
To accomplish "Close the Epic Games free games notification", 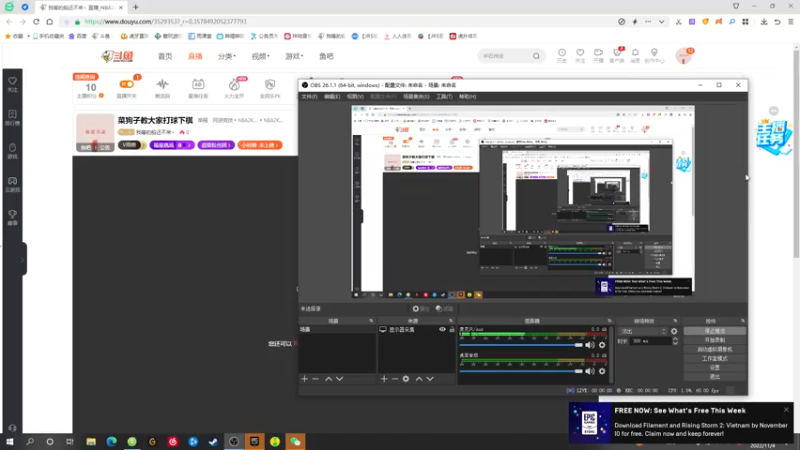I will [x=786, y=410].
